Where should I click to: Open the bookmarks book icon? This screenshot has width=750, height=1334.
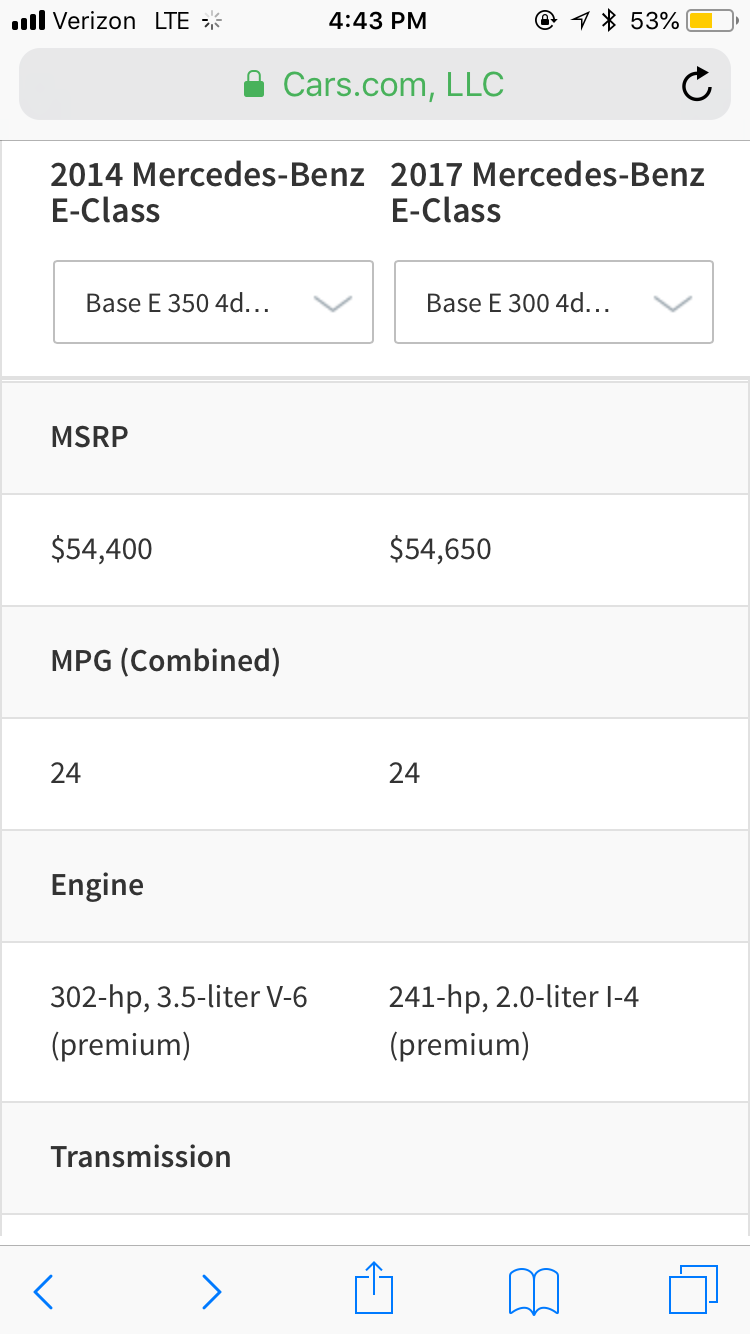click(534, 1291)
